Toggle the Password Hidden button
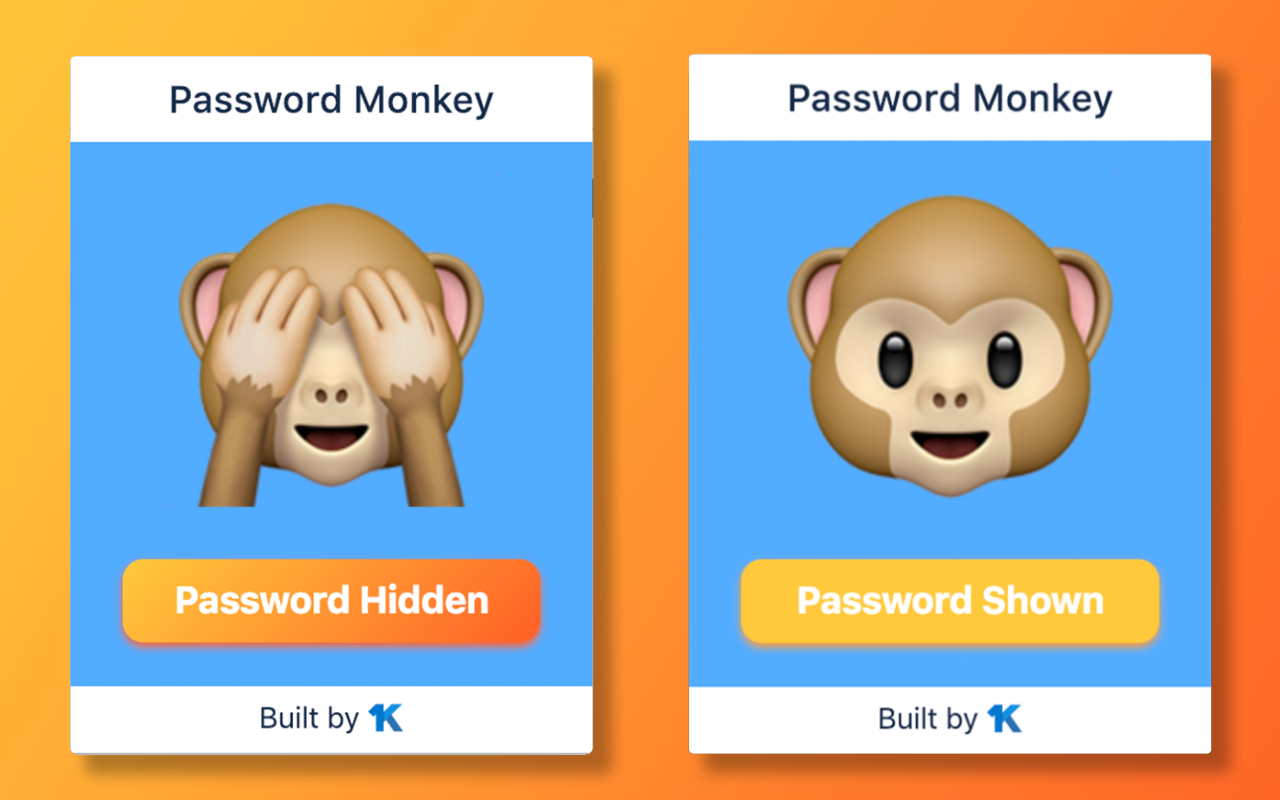 pos(331,600)
